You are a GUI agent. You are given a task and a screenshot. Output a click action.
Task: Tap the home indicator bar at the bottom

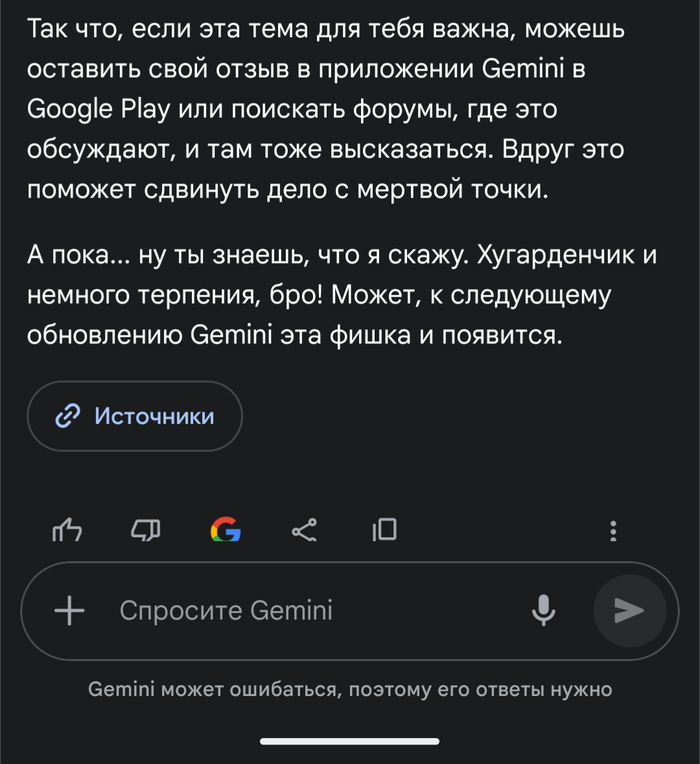(350, 741)
